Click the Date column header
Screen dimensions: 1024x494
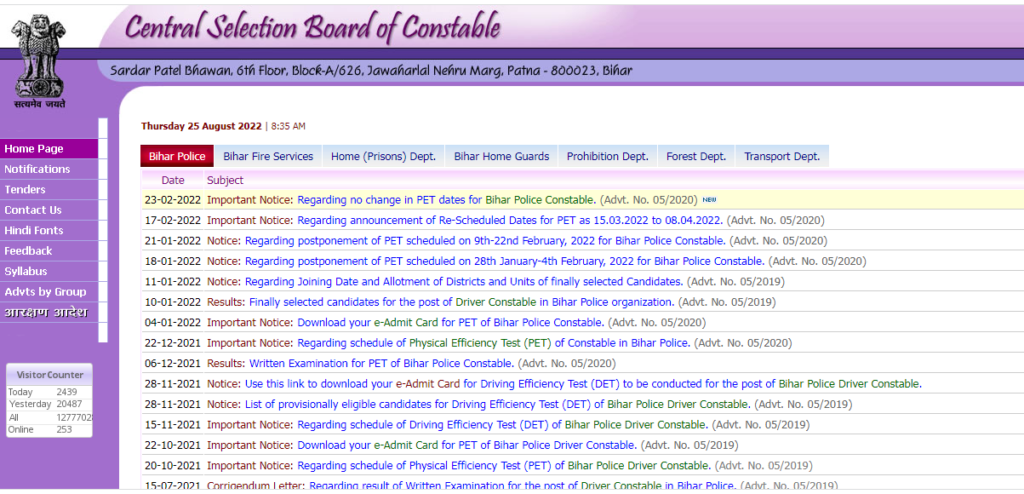coord(173,180)
